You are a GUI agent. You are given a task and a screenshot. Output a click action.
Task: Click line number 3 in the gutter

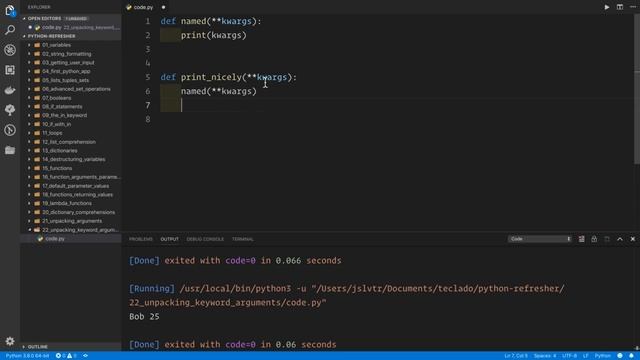click(x=147, y=49)
